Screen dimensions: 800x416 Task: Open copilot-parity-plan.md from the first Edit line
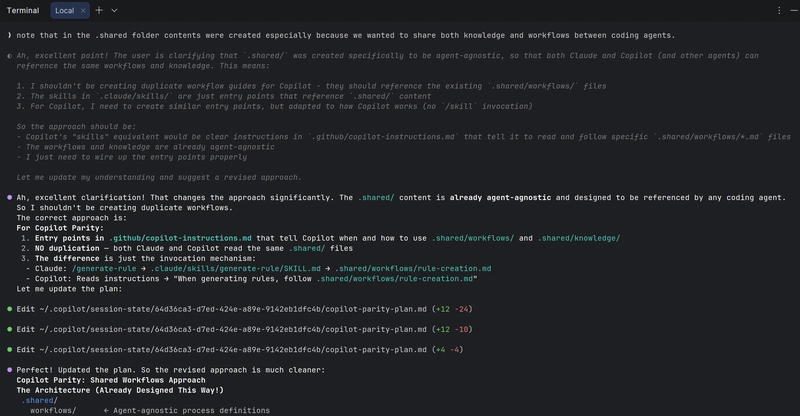(x=359, y=309)
